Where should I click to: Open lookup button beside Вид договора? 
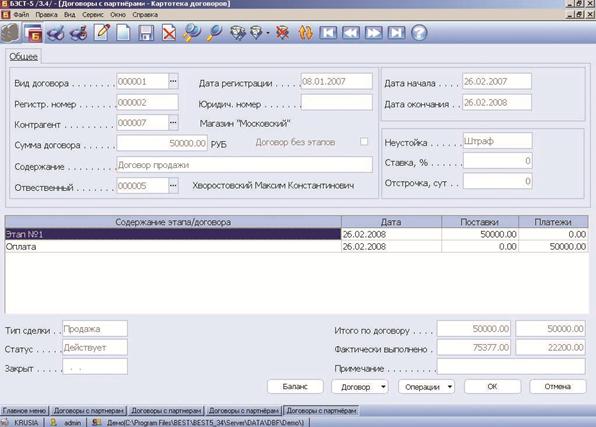click(x=173, y=81)
